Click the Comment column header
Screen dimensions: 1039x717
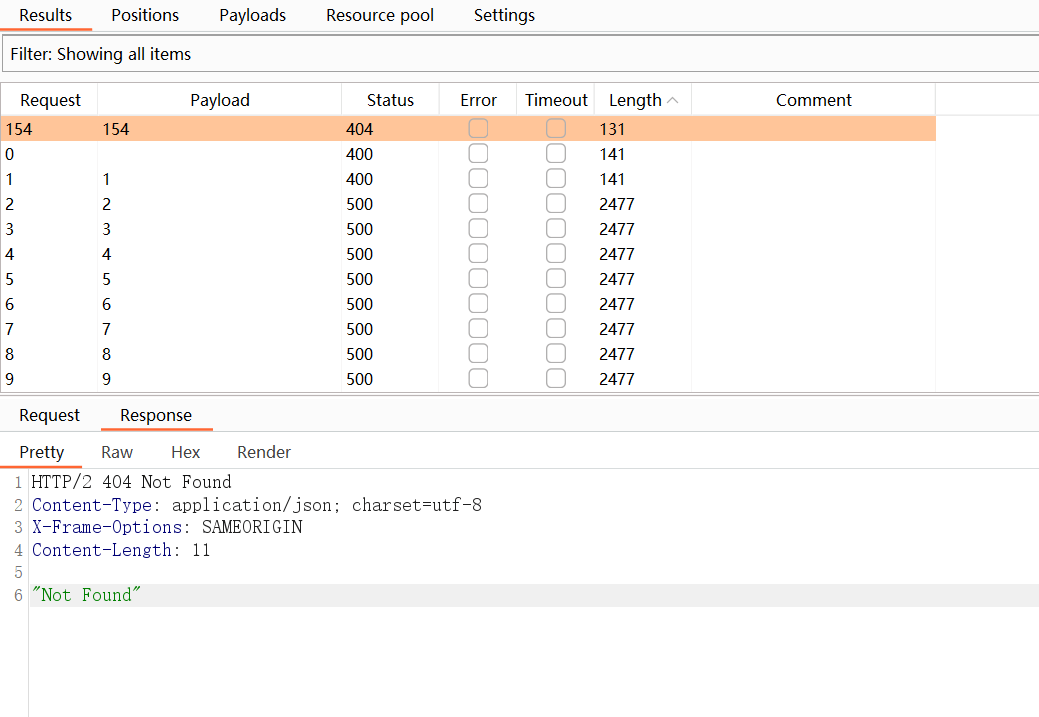pos(813,100)
